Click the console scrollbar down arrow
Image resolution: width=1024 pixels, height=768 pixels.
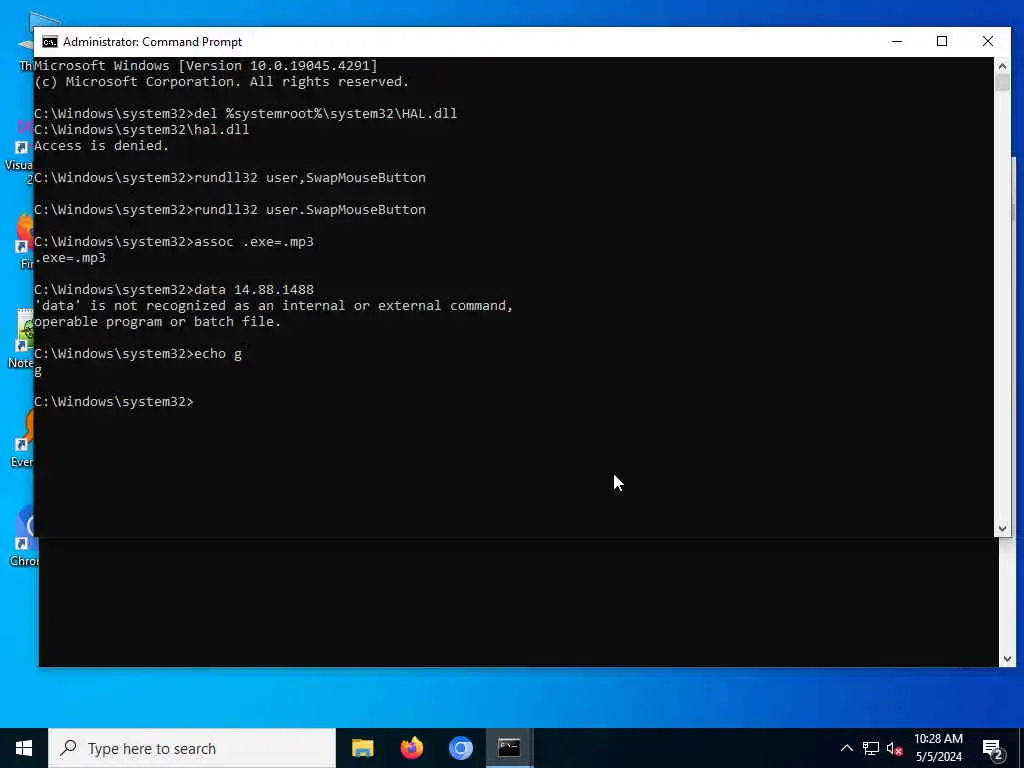tap(1002, 528)
